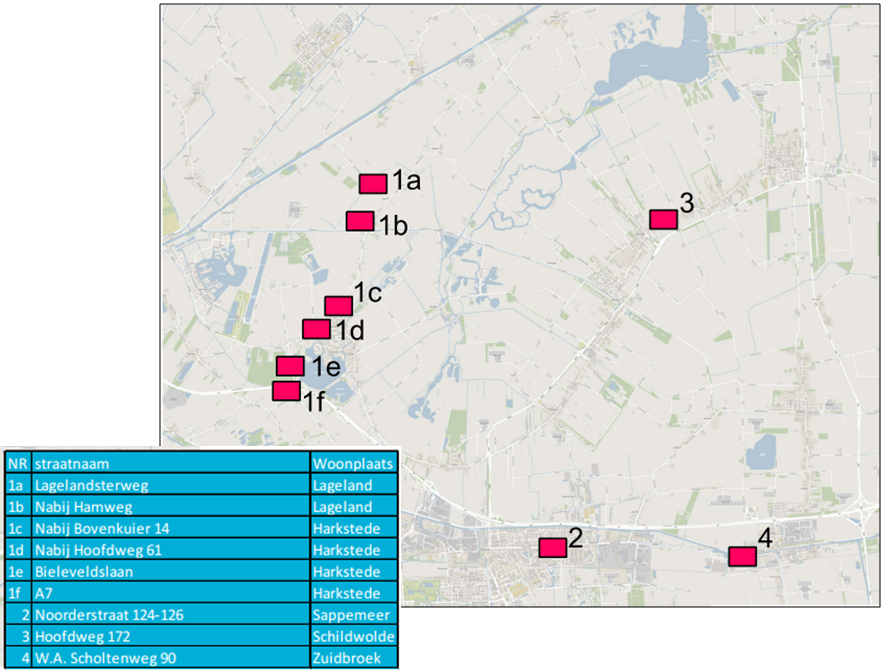Viewport: 886px width, 671px height.
Task: Click the 'Nabij Hoofdweg 61' cell
Action: (x=171, y=550)
